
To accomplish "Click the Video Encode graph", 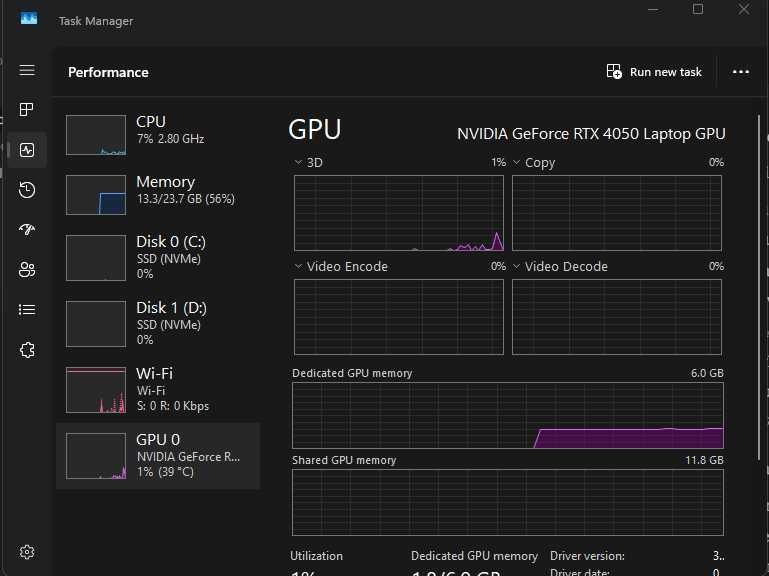I will (399, 317).
